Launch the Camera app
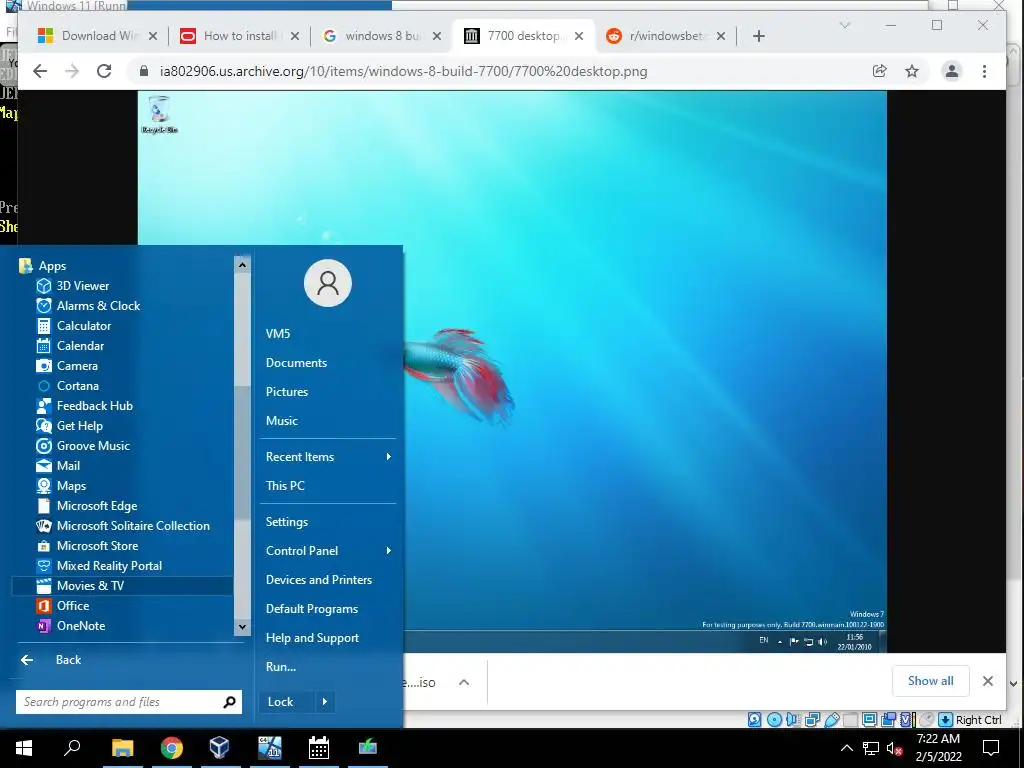This screenshot has width=1024, height=768. (122, 366)
